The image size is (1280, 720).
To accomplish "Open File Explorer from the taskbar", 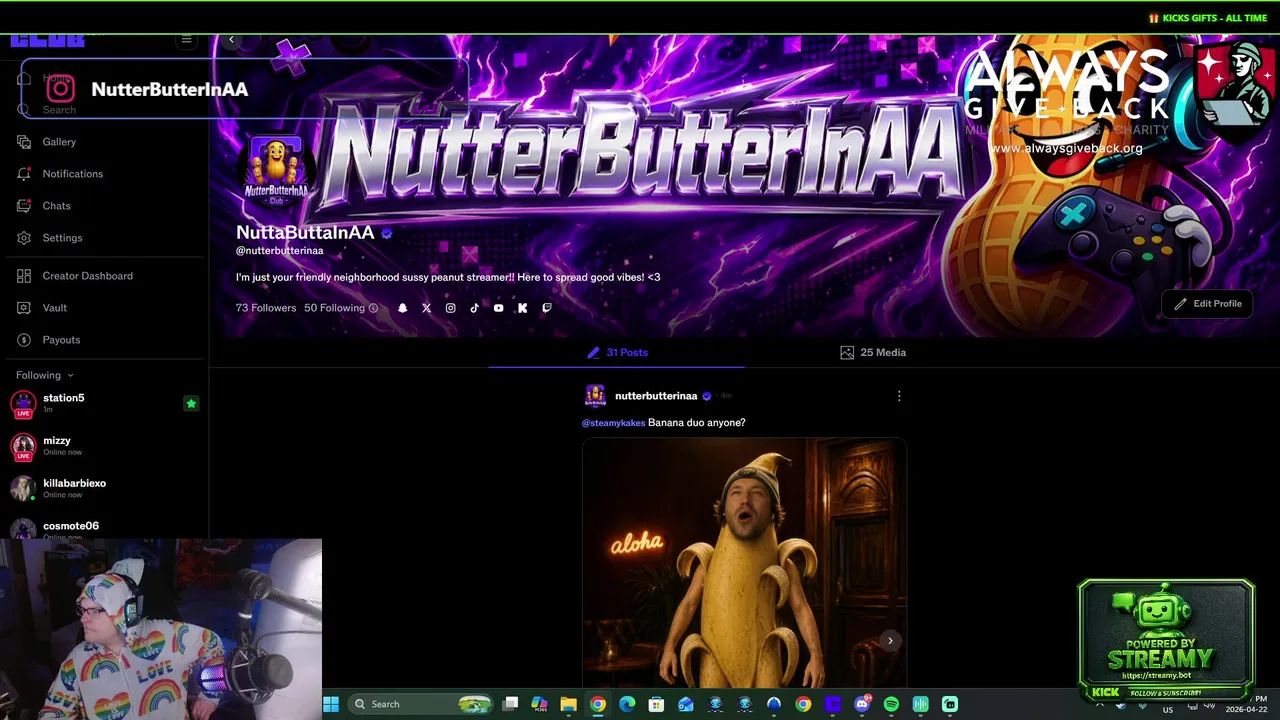I will point(568,704).
